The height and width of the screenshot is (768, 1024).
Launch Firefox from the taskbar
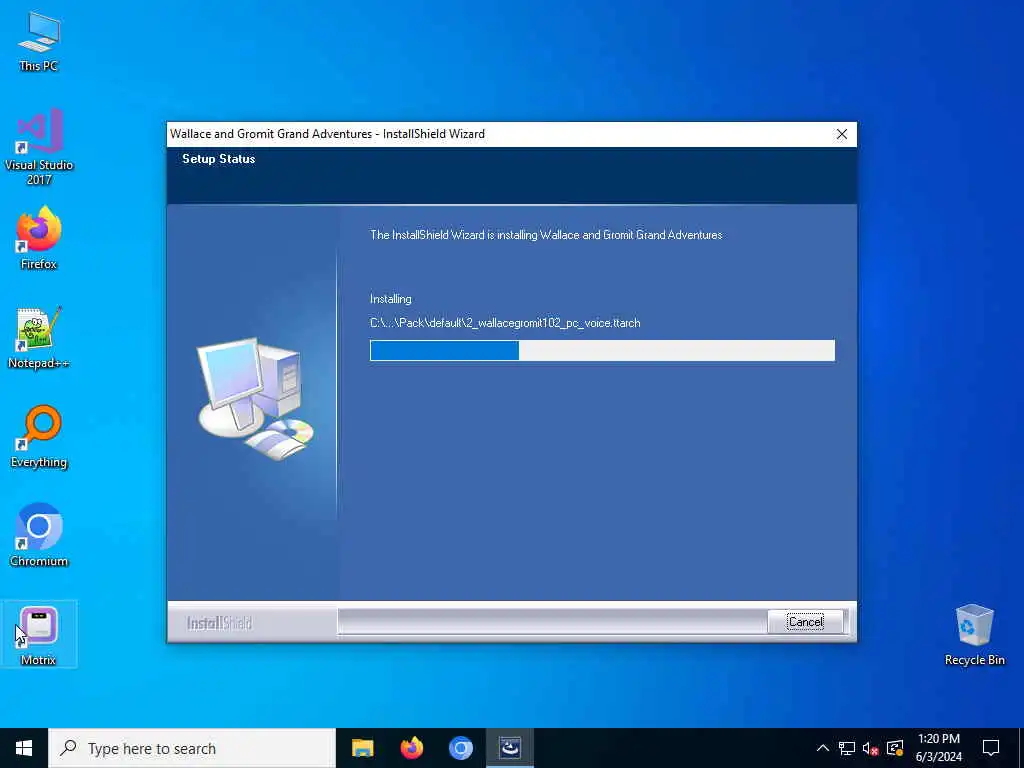[x=411, y=748]
